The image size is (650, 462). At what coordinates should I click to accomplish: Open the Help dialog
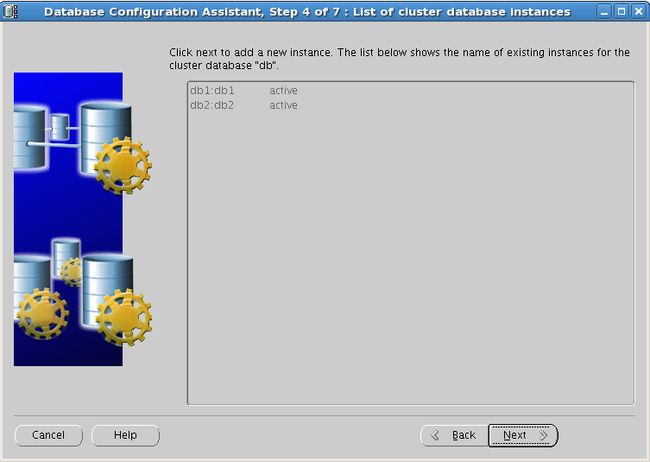[x=125, y=435]
